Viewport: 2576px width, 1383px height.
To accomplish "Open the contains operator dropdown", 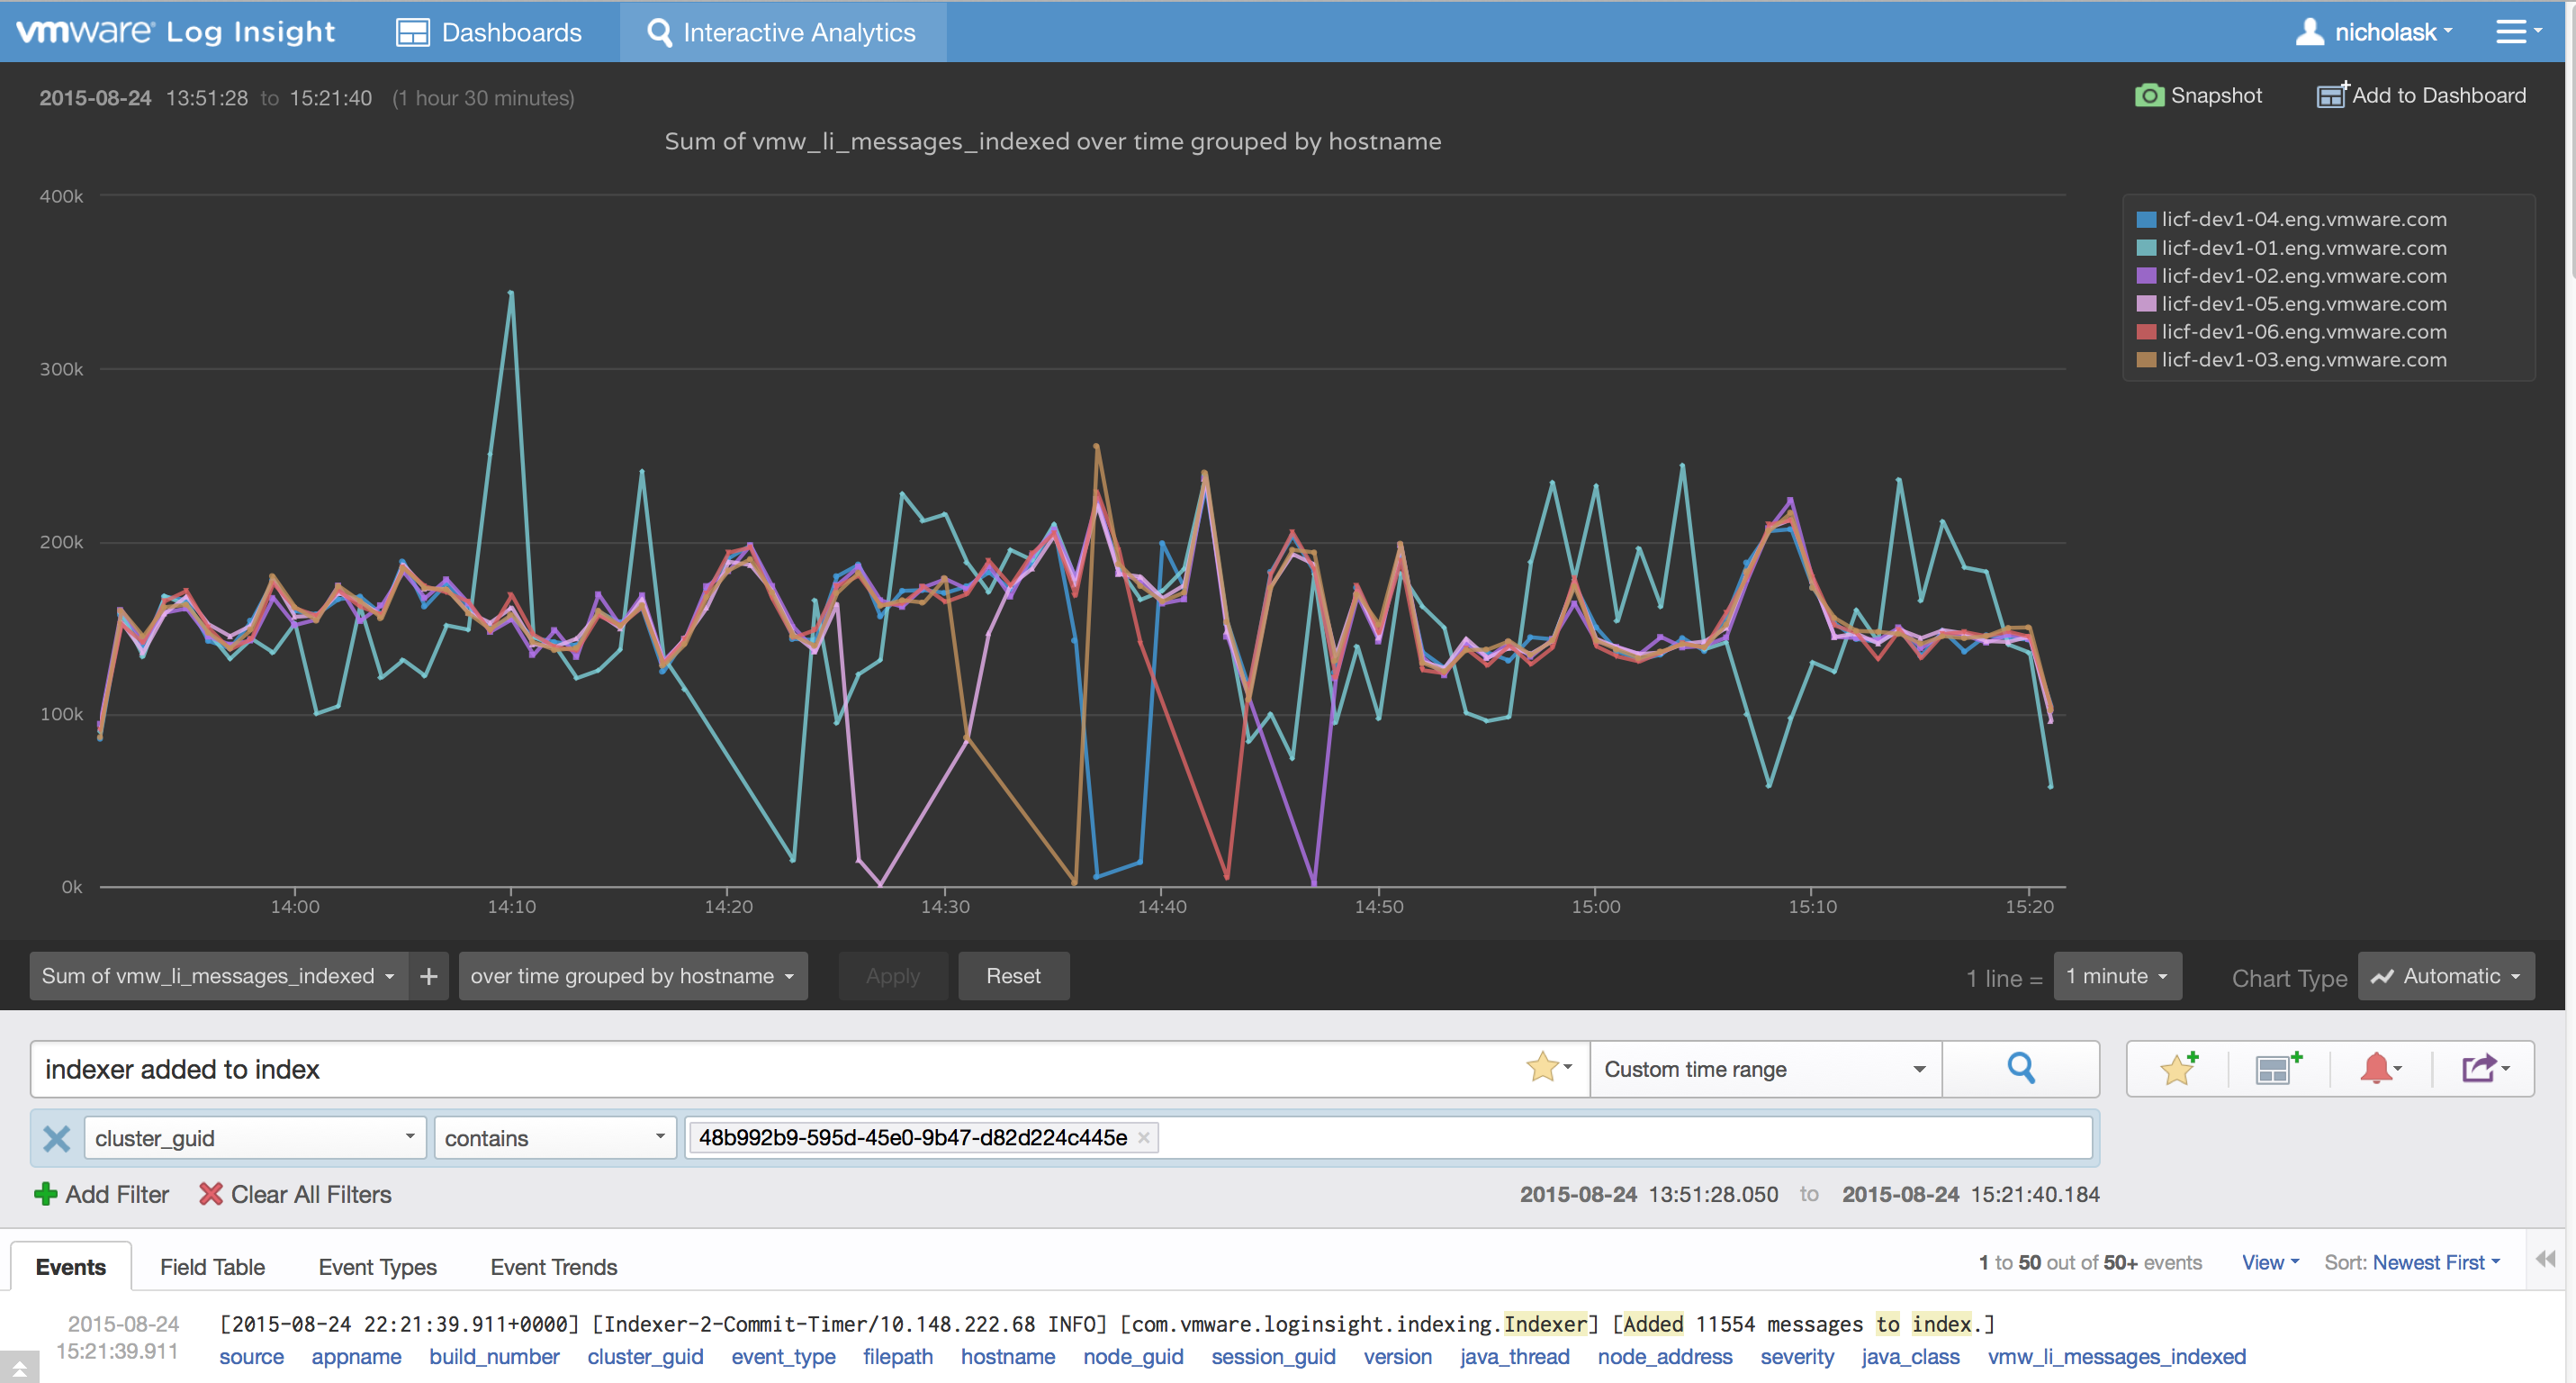I will (x=555, y=1138).
